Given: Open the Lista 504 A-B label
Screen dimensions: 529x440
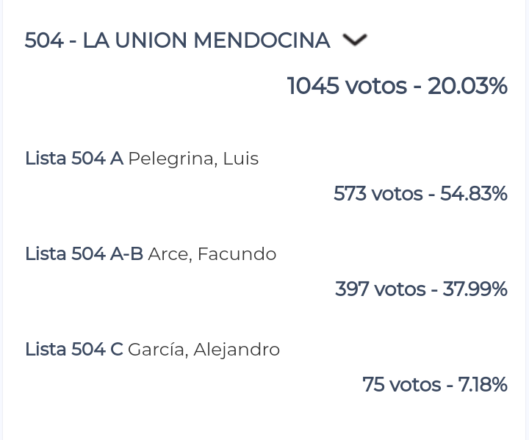Looking at the screenshot, I should (x=84, y=254).
